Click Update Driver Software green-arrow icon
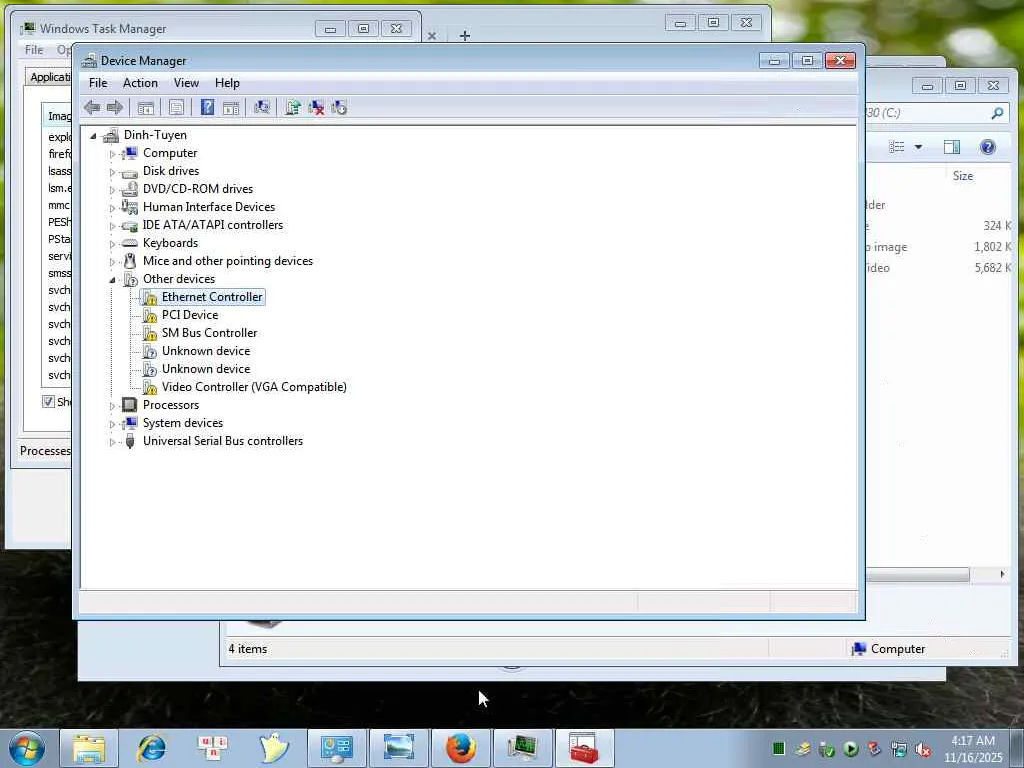Image resolution: width=1024 pixels, height=768 pixels. (293, 108)
